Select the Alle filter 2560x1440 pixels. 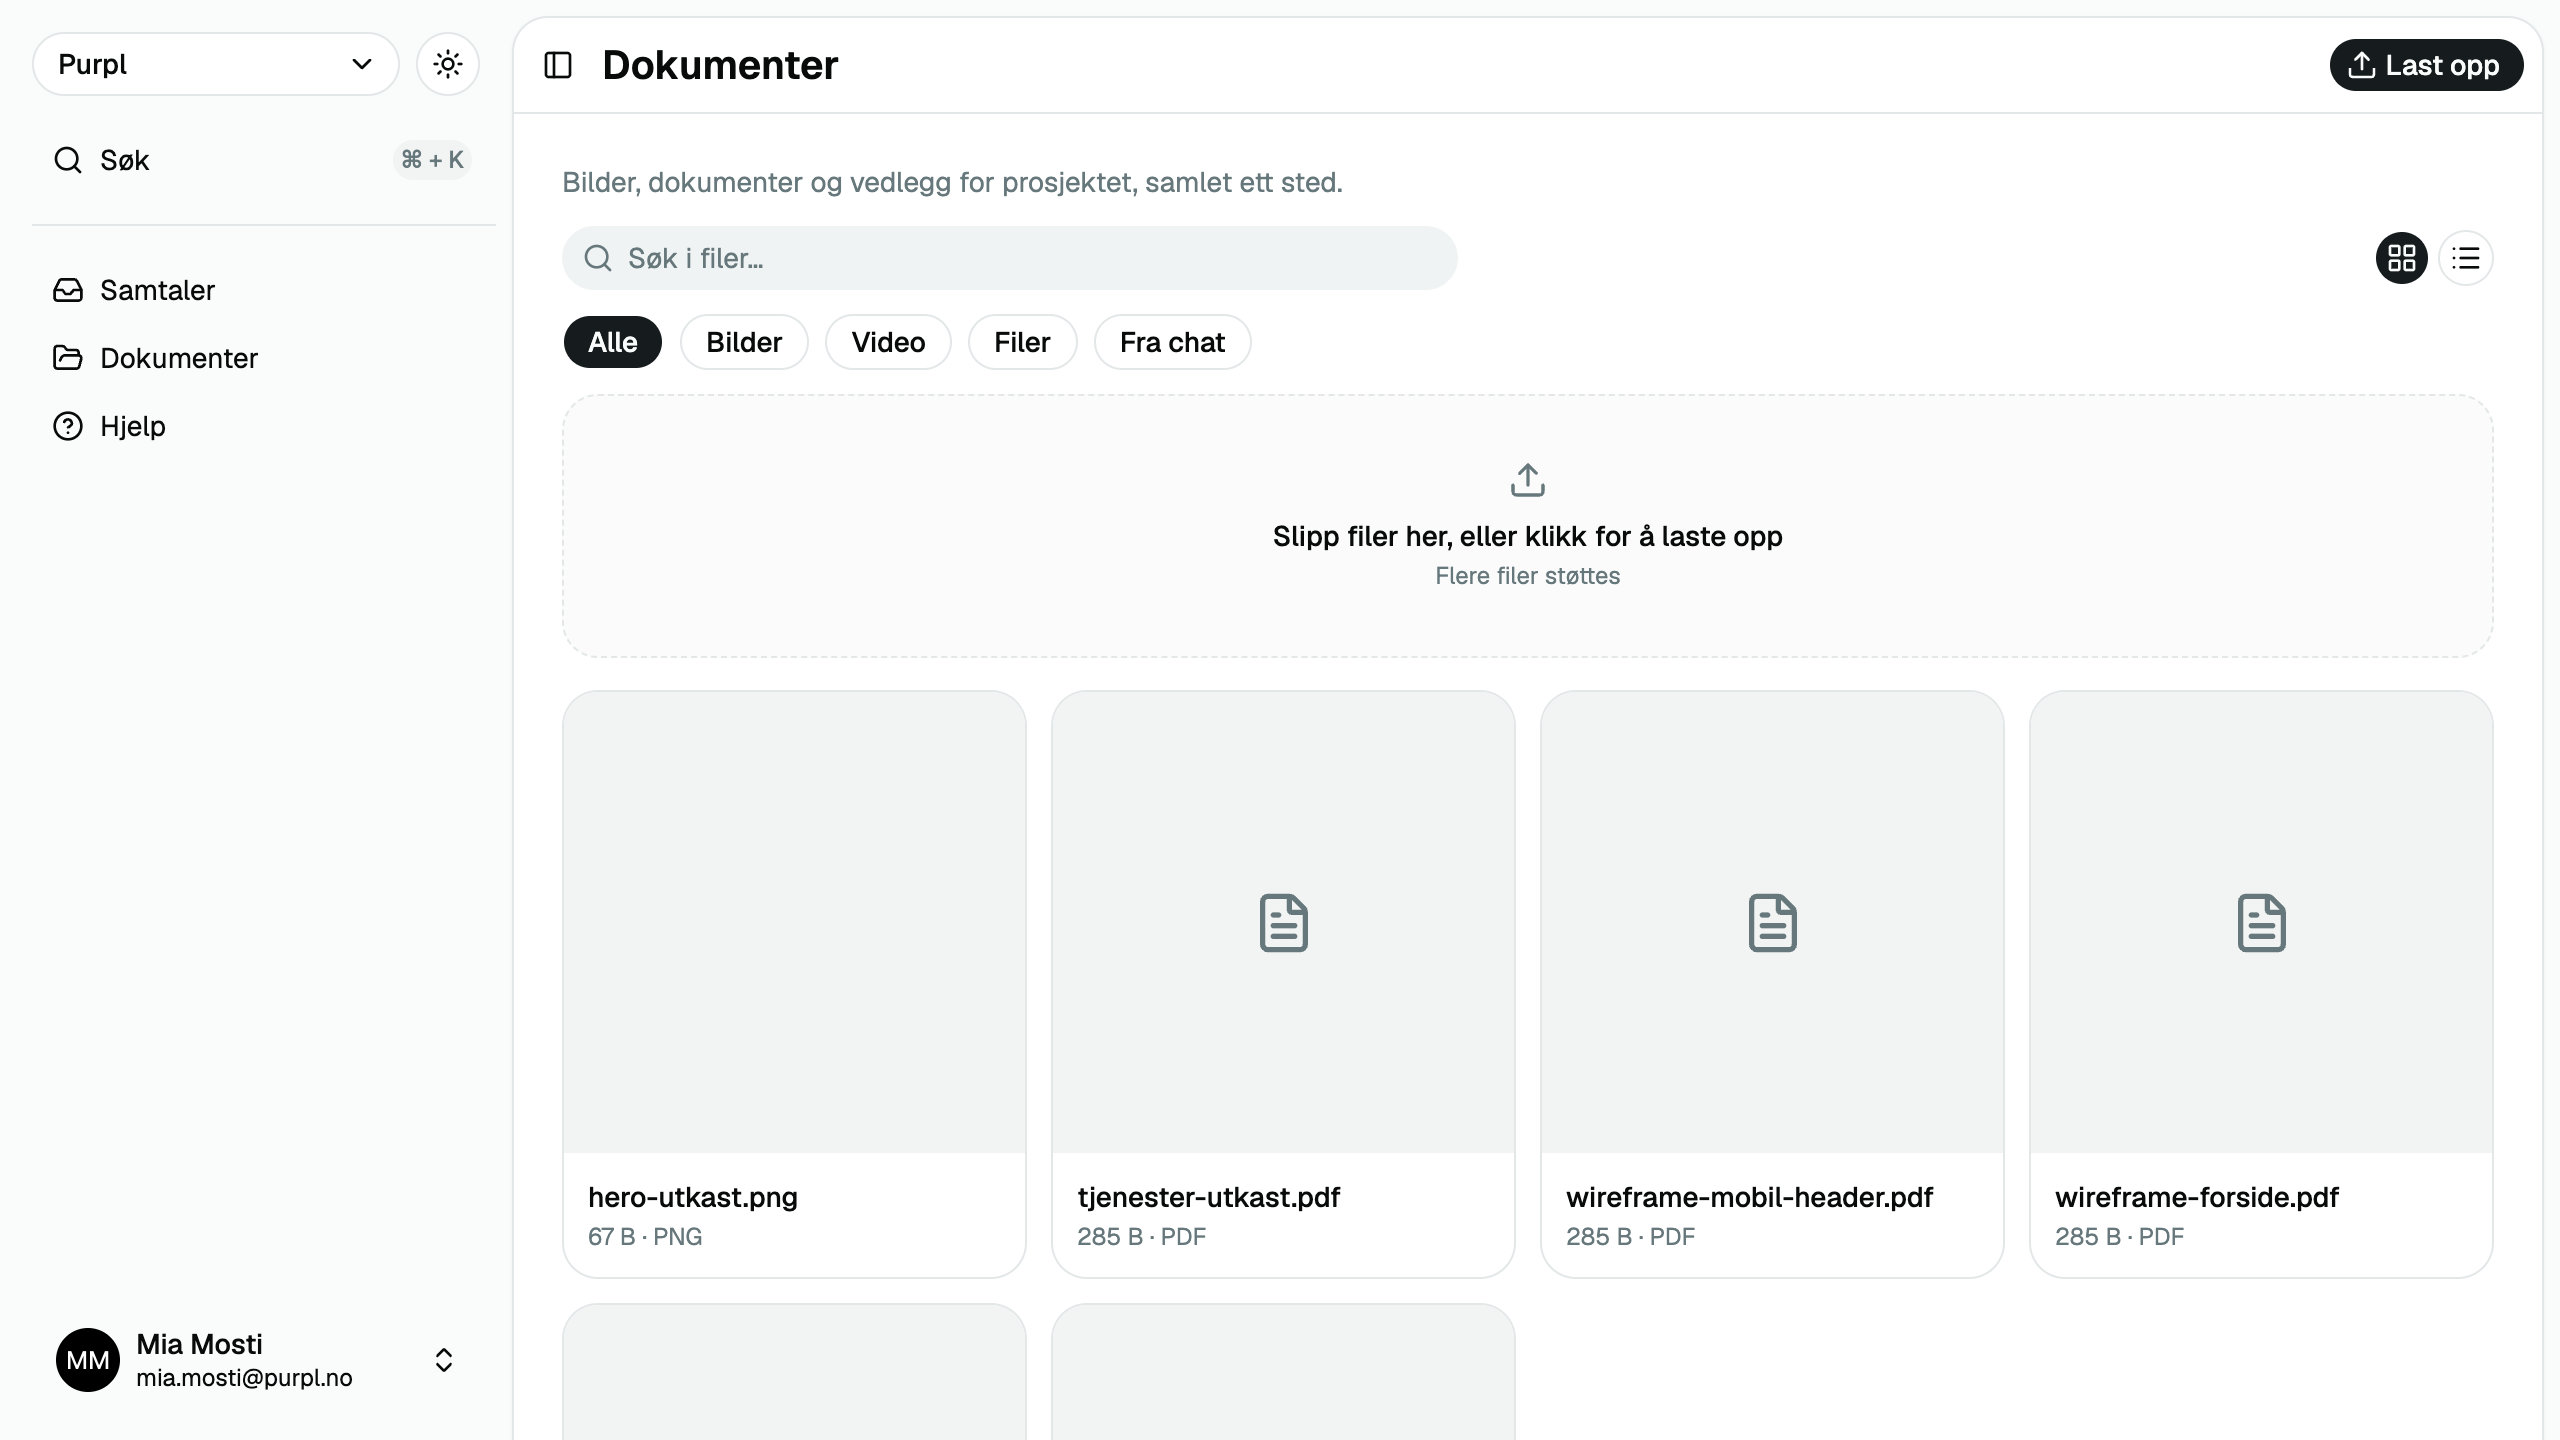(x=613, y=342)
